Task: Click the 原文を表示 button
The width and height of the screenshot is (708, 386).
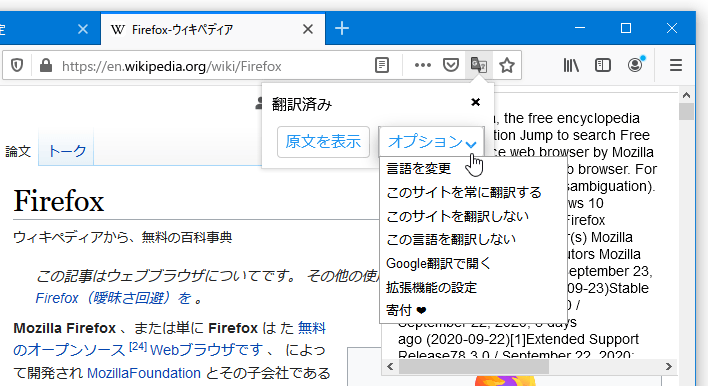Action: point(323,142)
